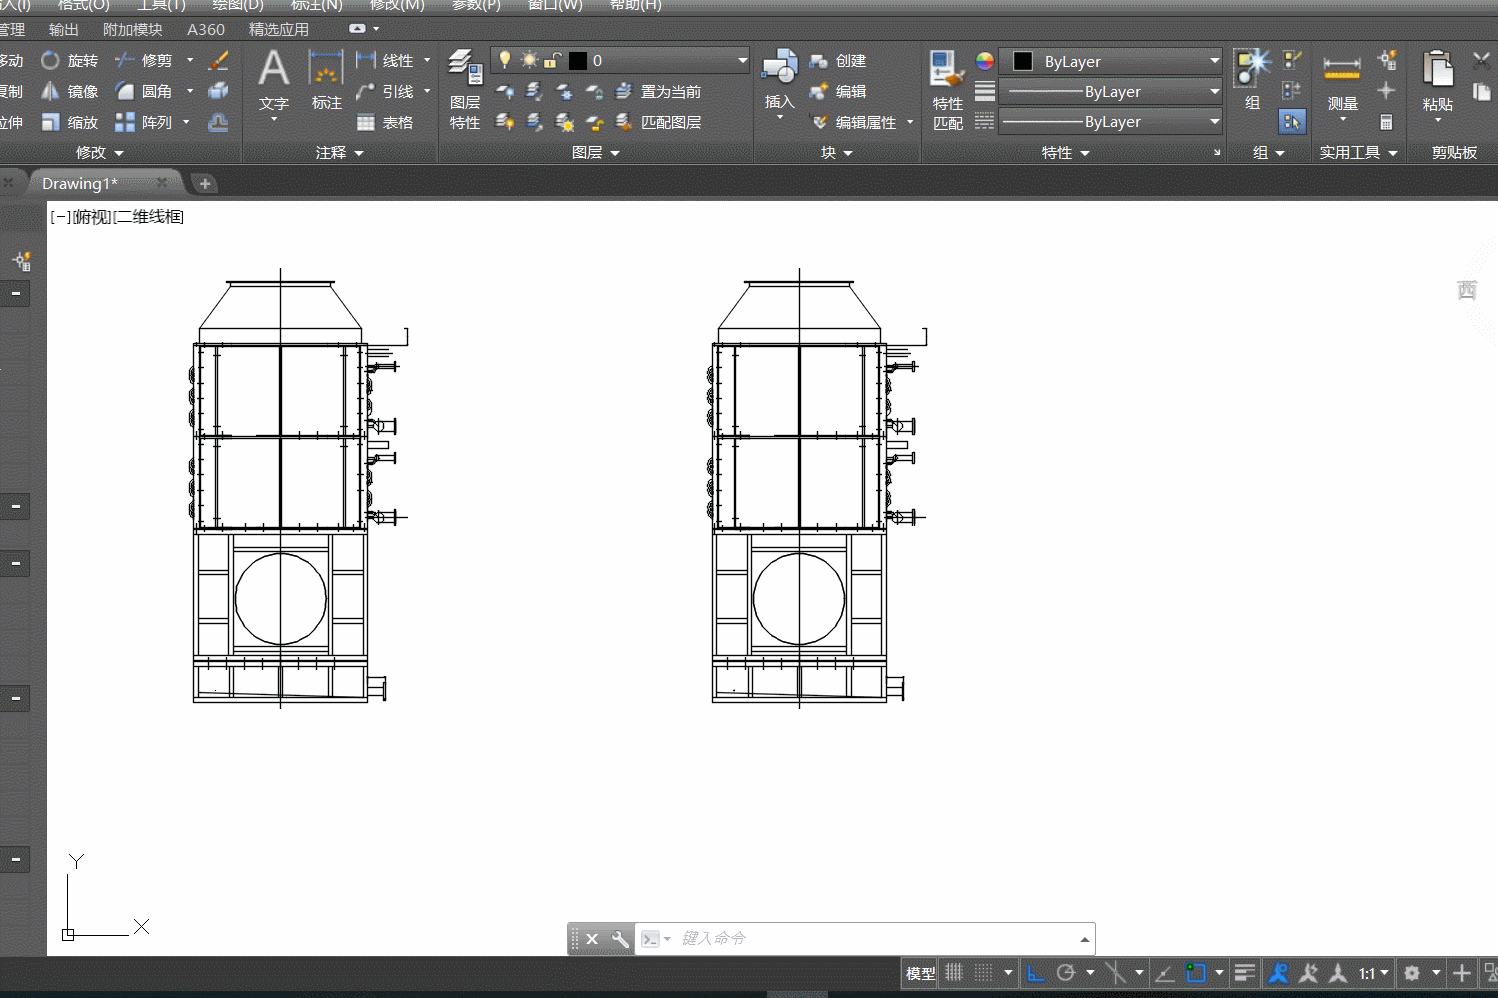This screenshot has width=1498, height=998.
Task: Toggle ortho mode in status bar
Action: 1036,973
